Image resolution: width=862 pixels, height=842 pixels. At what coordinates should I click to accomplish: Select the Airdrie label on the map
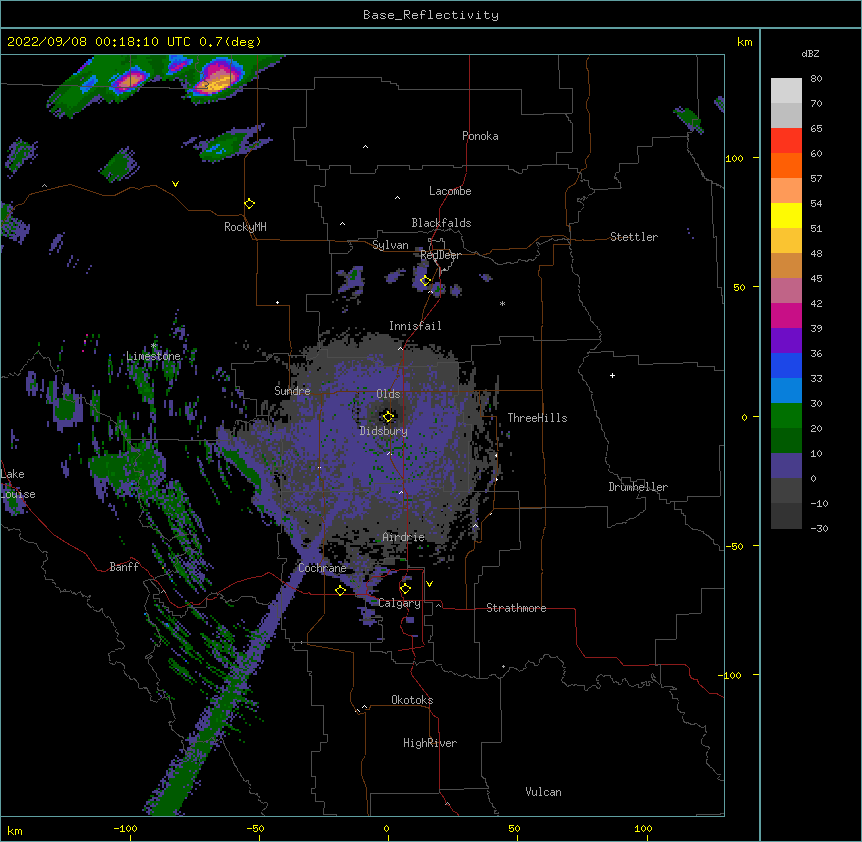click(404, 537)
